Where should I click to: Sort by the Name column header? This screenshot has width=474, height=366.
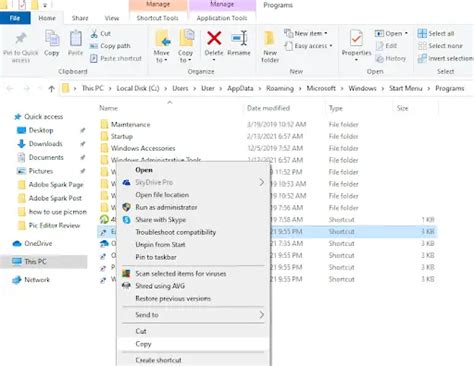pyautogui.click(x=109, y=108)
